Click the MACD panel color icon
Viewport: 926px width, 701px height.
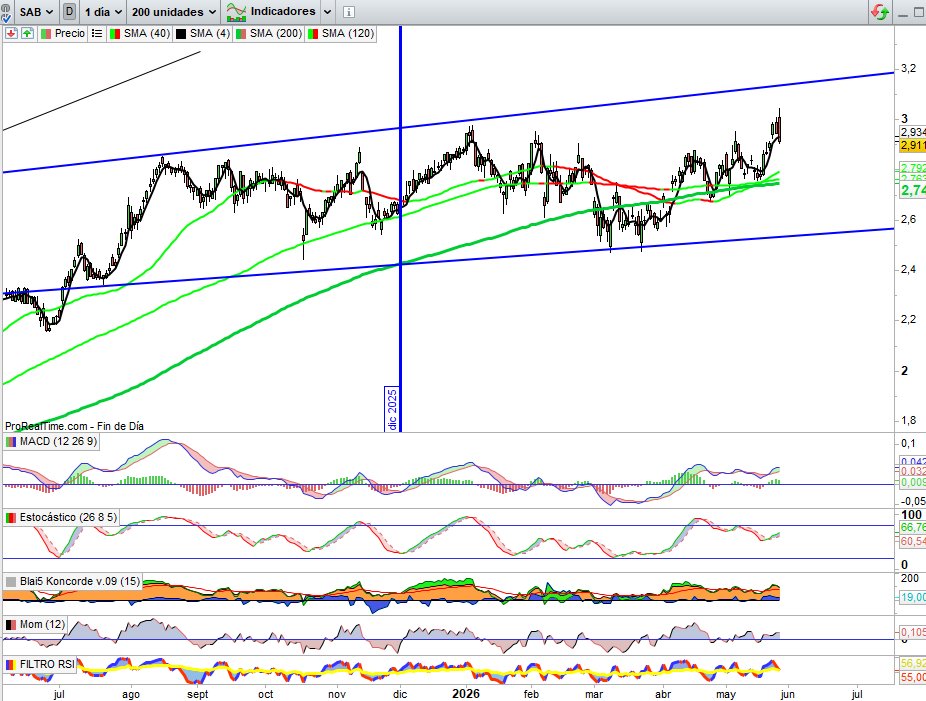click(x=11, y=442)
